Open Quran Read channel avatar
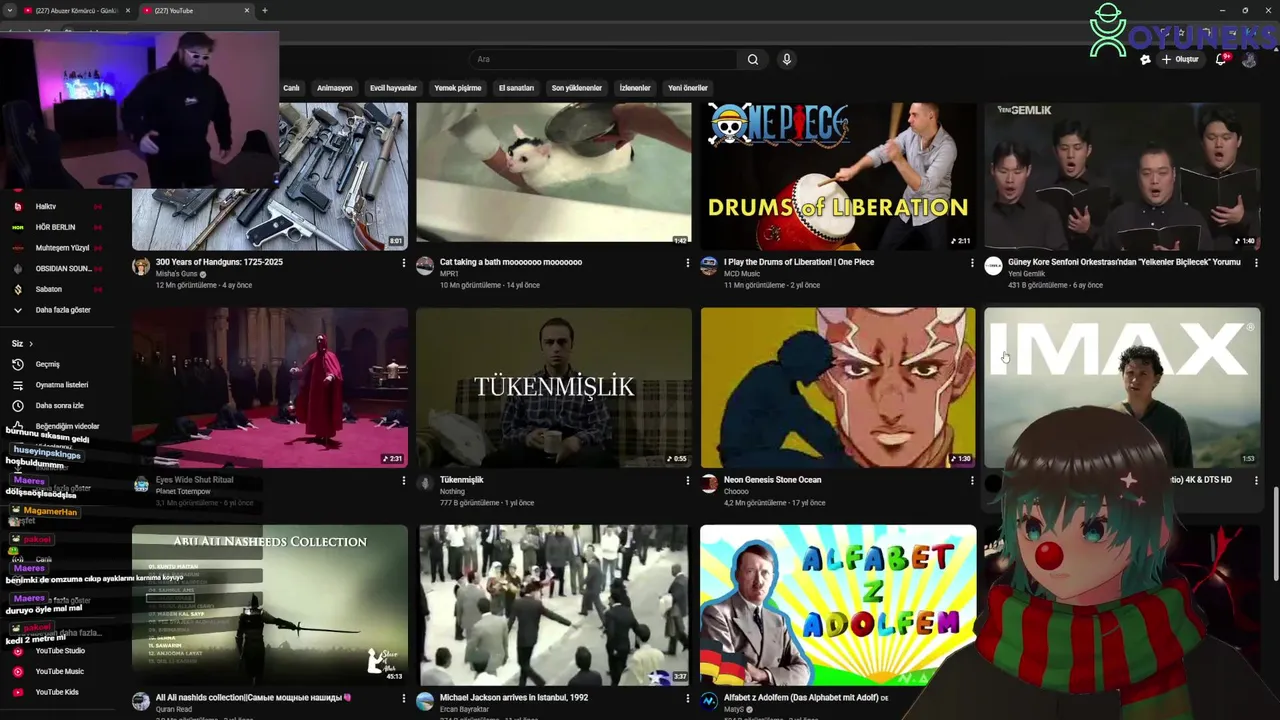1280x720 pixels. (x=141, y=701)
